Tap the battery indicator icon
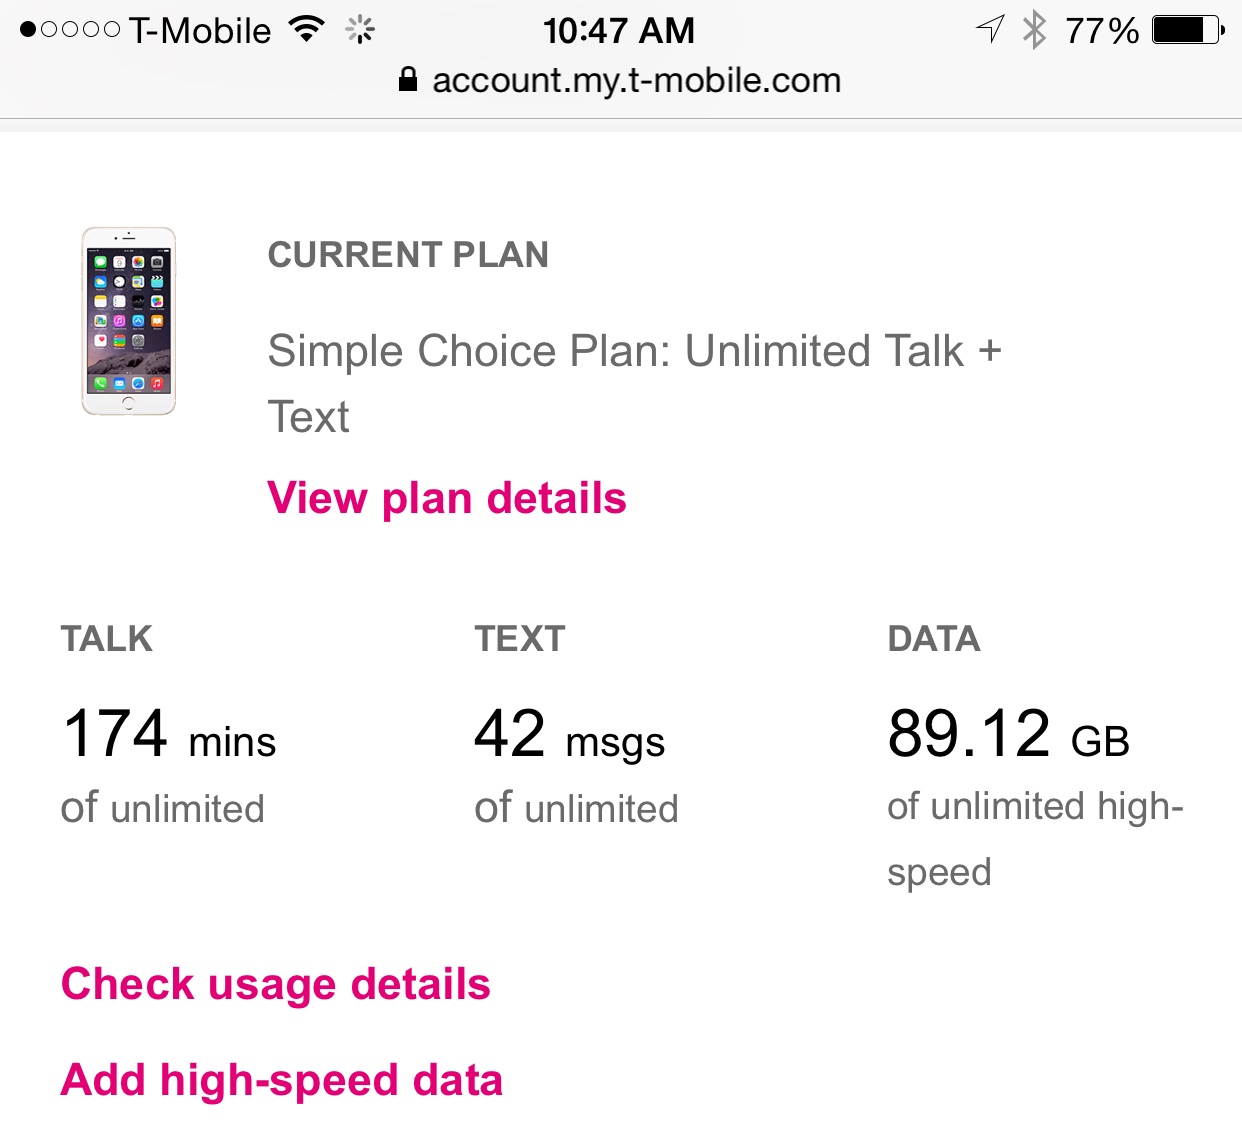This screenshot has height=1135, width=1242. (1188, 30)
